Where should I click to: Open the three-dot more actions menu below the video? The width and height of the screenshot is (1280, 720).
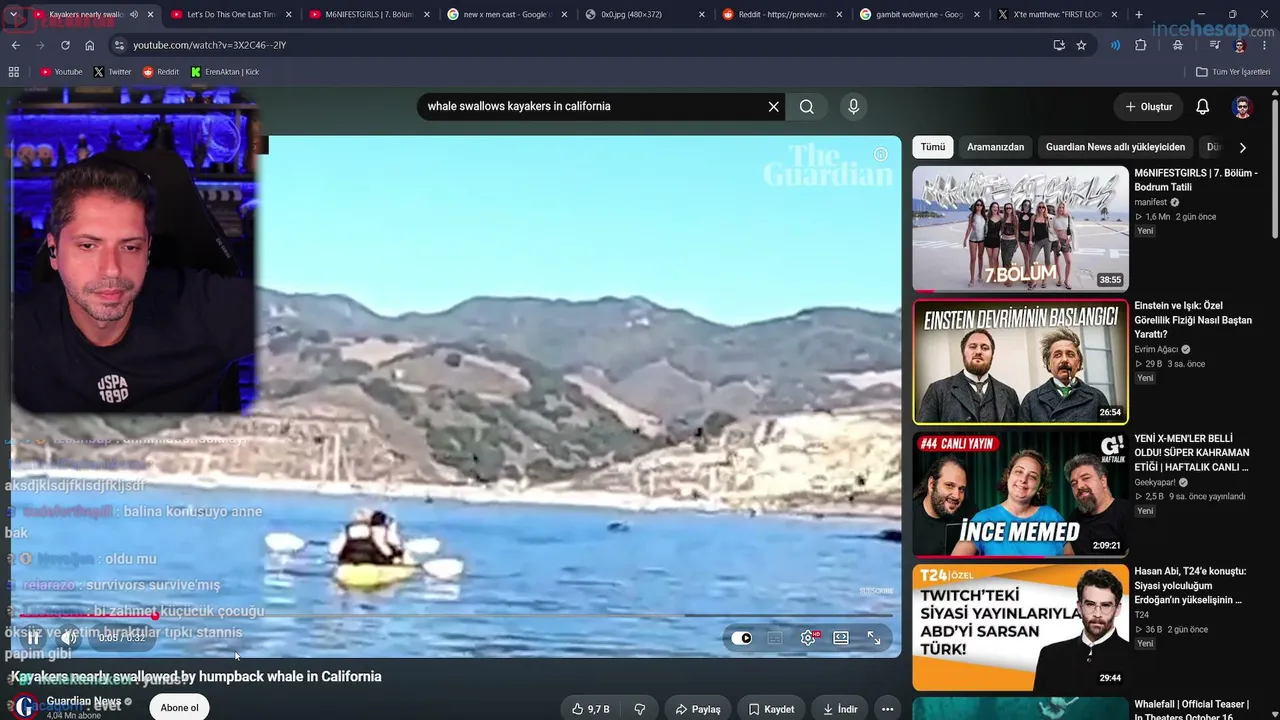887,709
